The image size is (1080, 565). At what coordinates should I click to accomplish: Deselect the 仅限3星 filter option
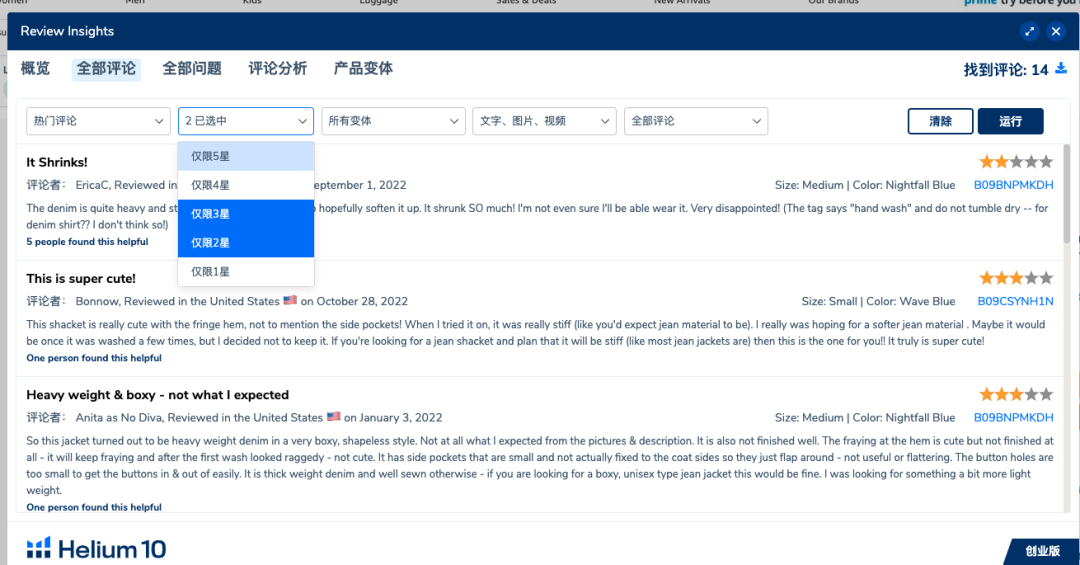pyautogui.click(x=246, y=214)
